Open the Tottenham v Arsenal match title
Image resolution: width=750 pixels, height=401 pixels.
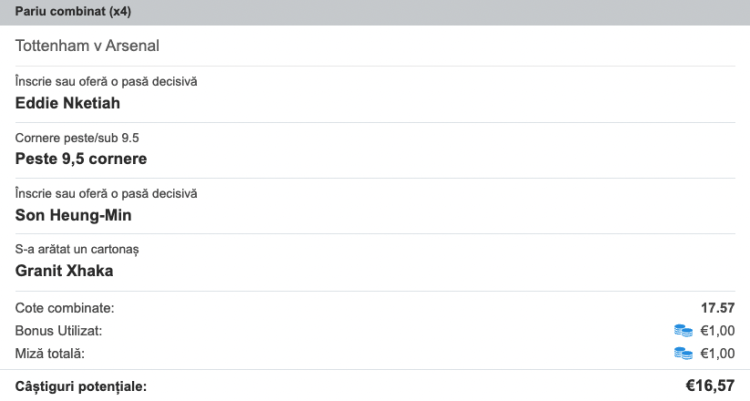click(x=87, y=46)
